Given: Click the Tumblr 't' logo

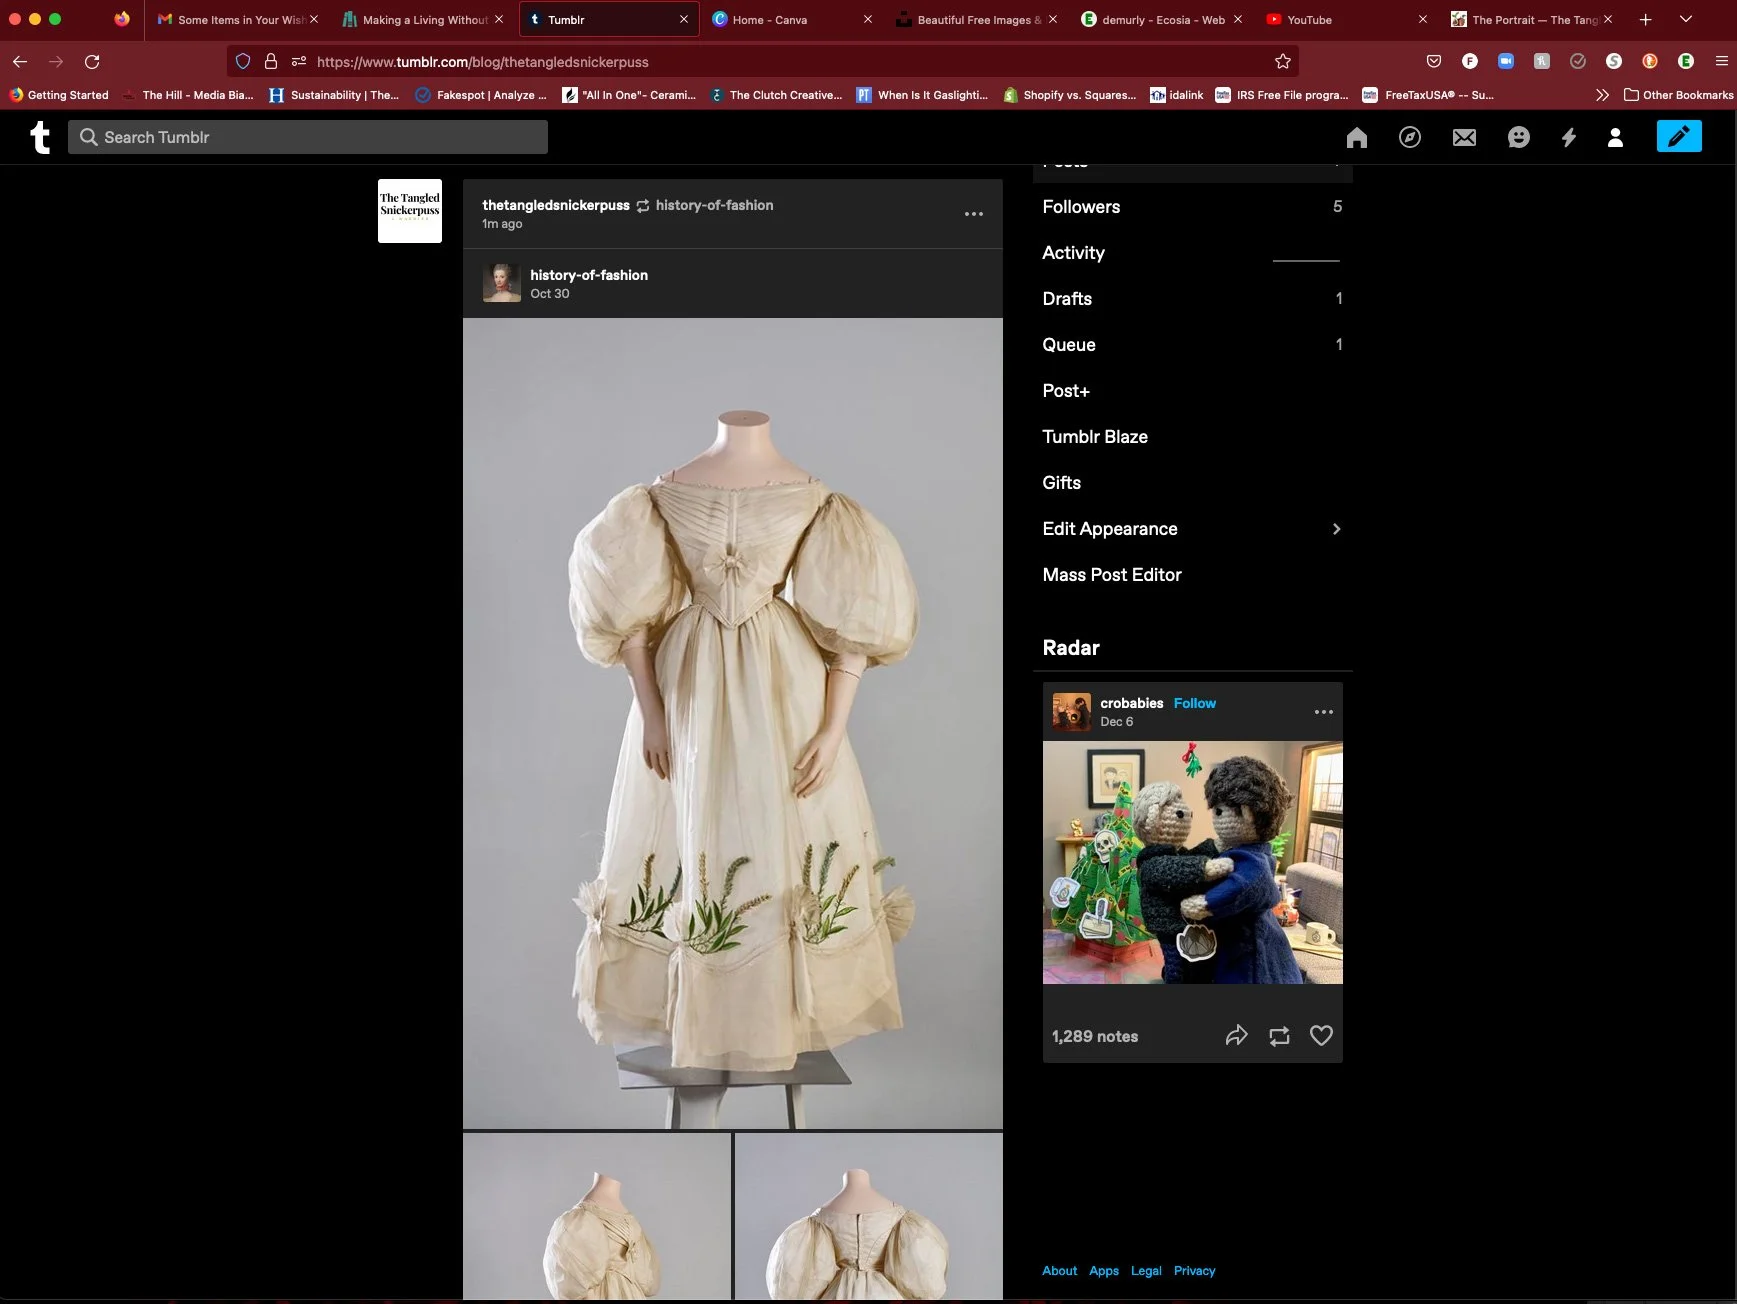Looking at the screenshot, I should 40,137.
